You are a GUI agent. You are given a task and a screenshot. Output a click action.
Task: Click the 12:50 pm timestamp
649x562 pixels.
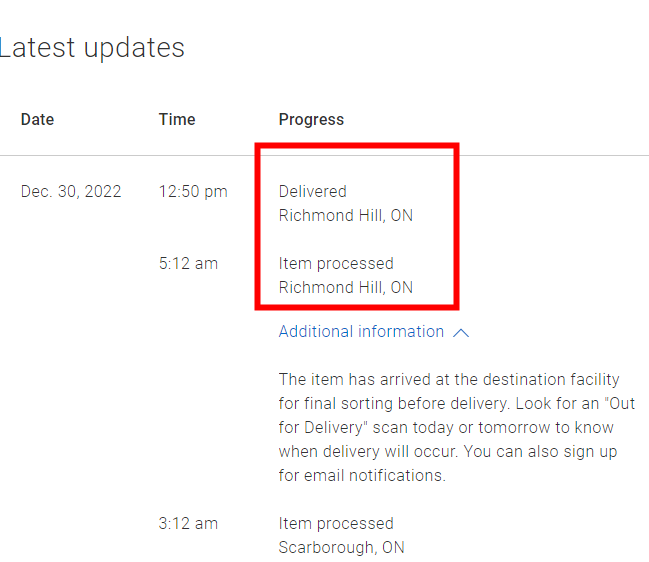point(193,191)
